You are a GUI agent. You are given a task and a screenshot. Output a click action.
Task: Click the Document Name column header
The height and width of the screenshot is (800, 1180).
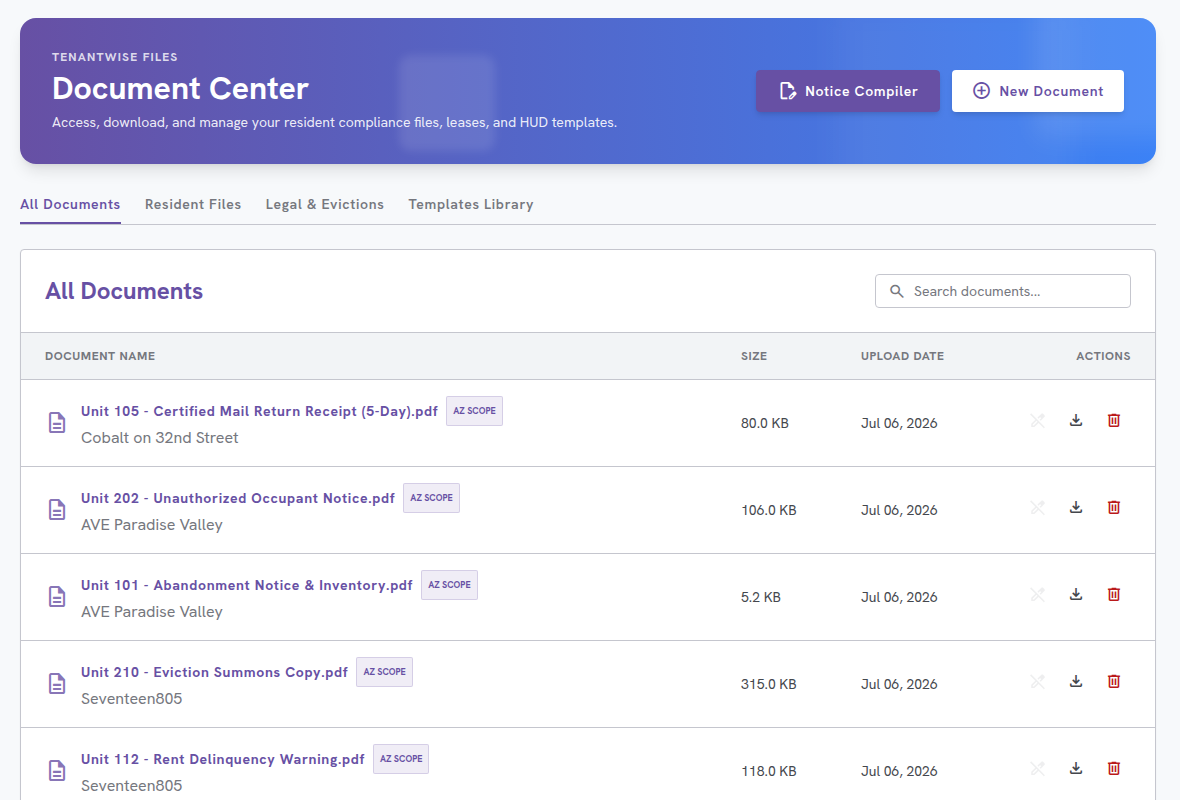(100, 356)
